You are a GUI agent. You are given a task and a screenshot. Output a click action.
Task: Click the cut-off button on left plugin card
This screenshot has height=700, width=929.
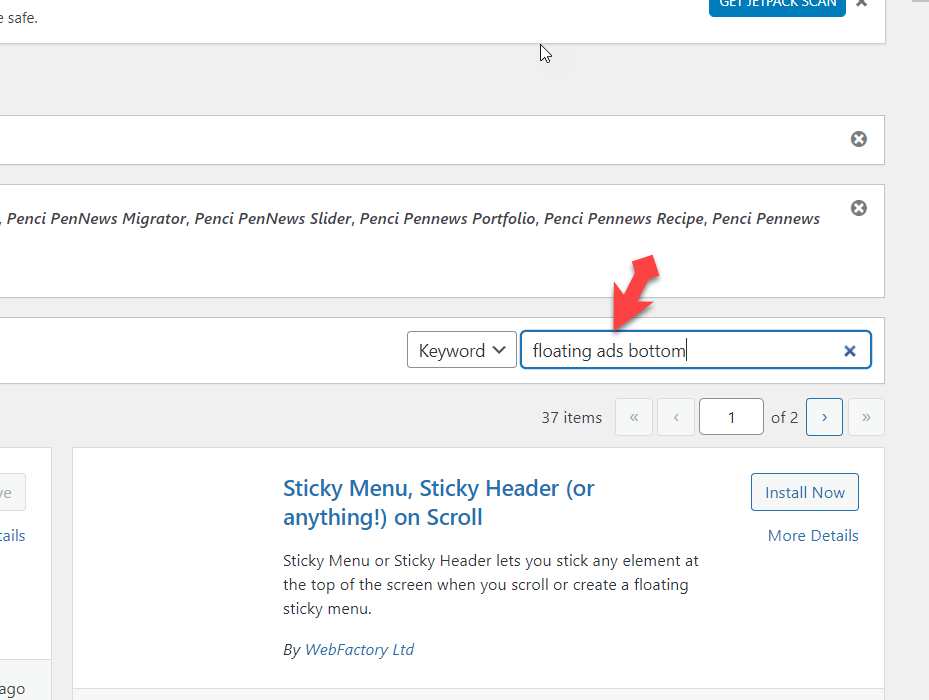pyautogui.click(x=12, y=492)
